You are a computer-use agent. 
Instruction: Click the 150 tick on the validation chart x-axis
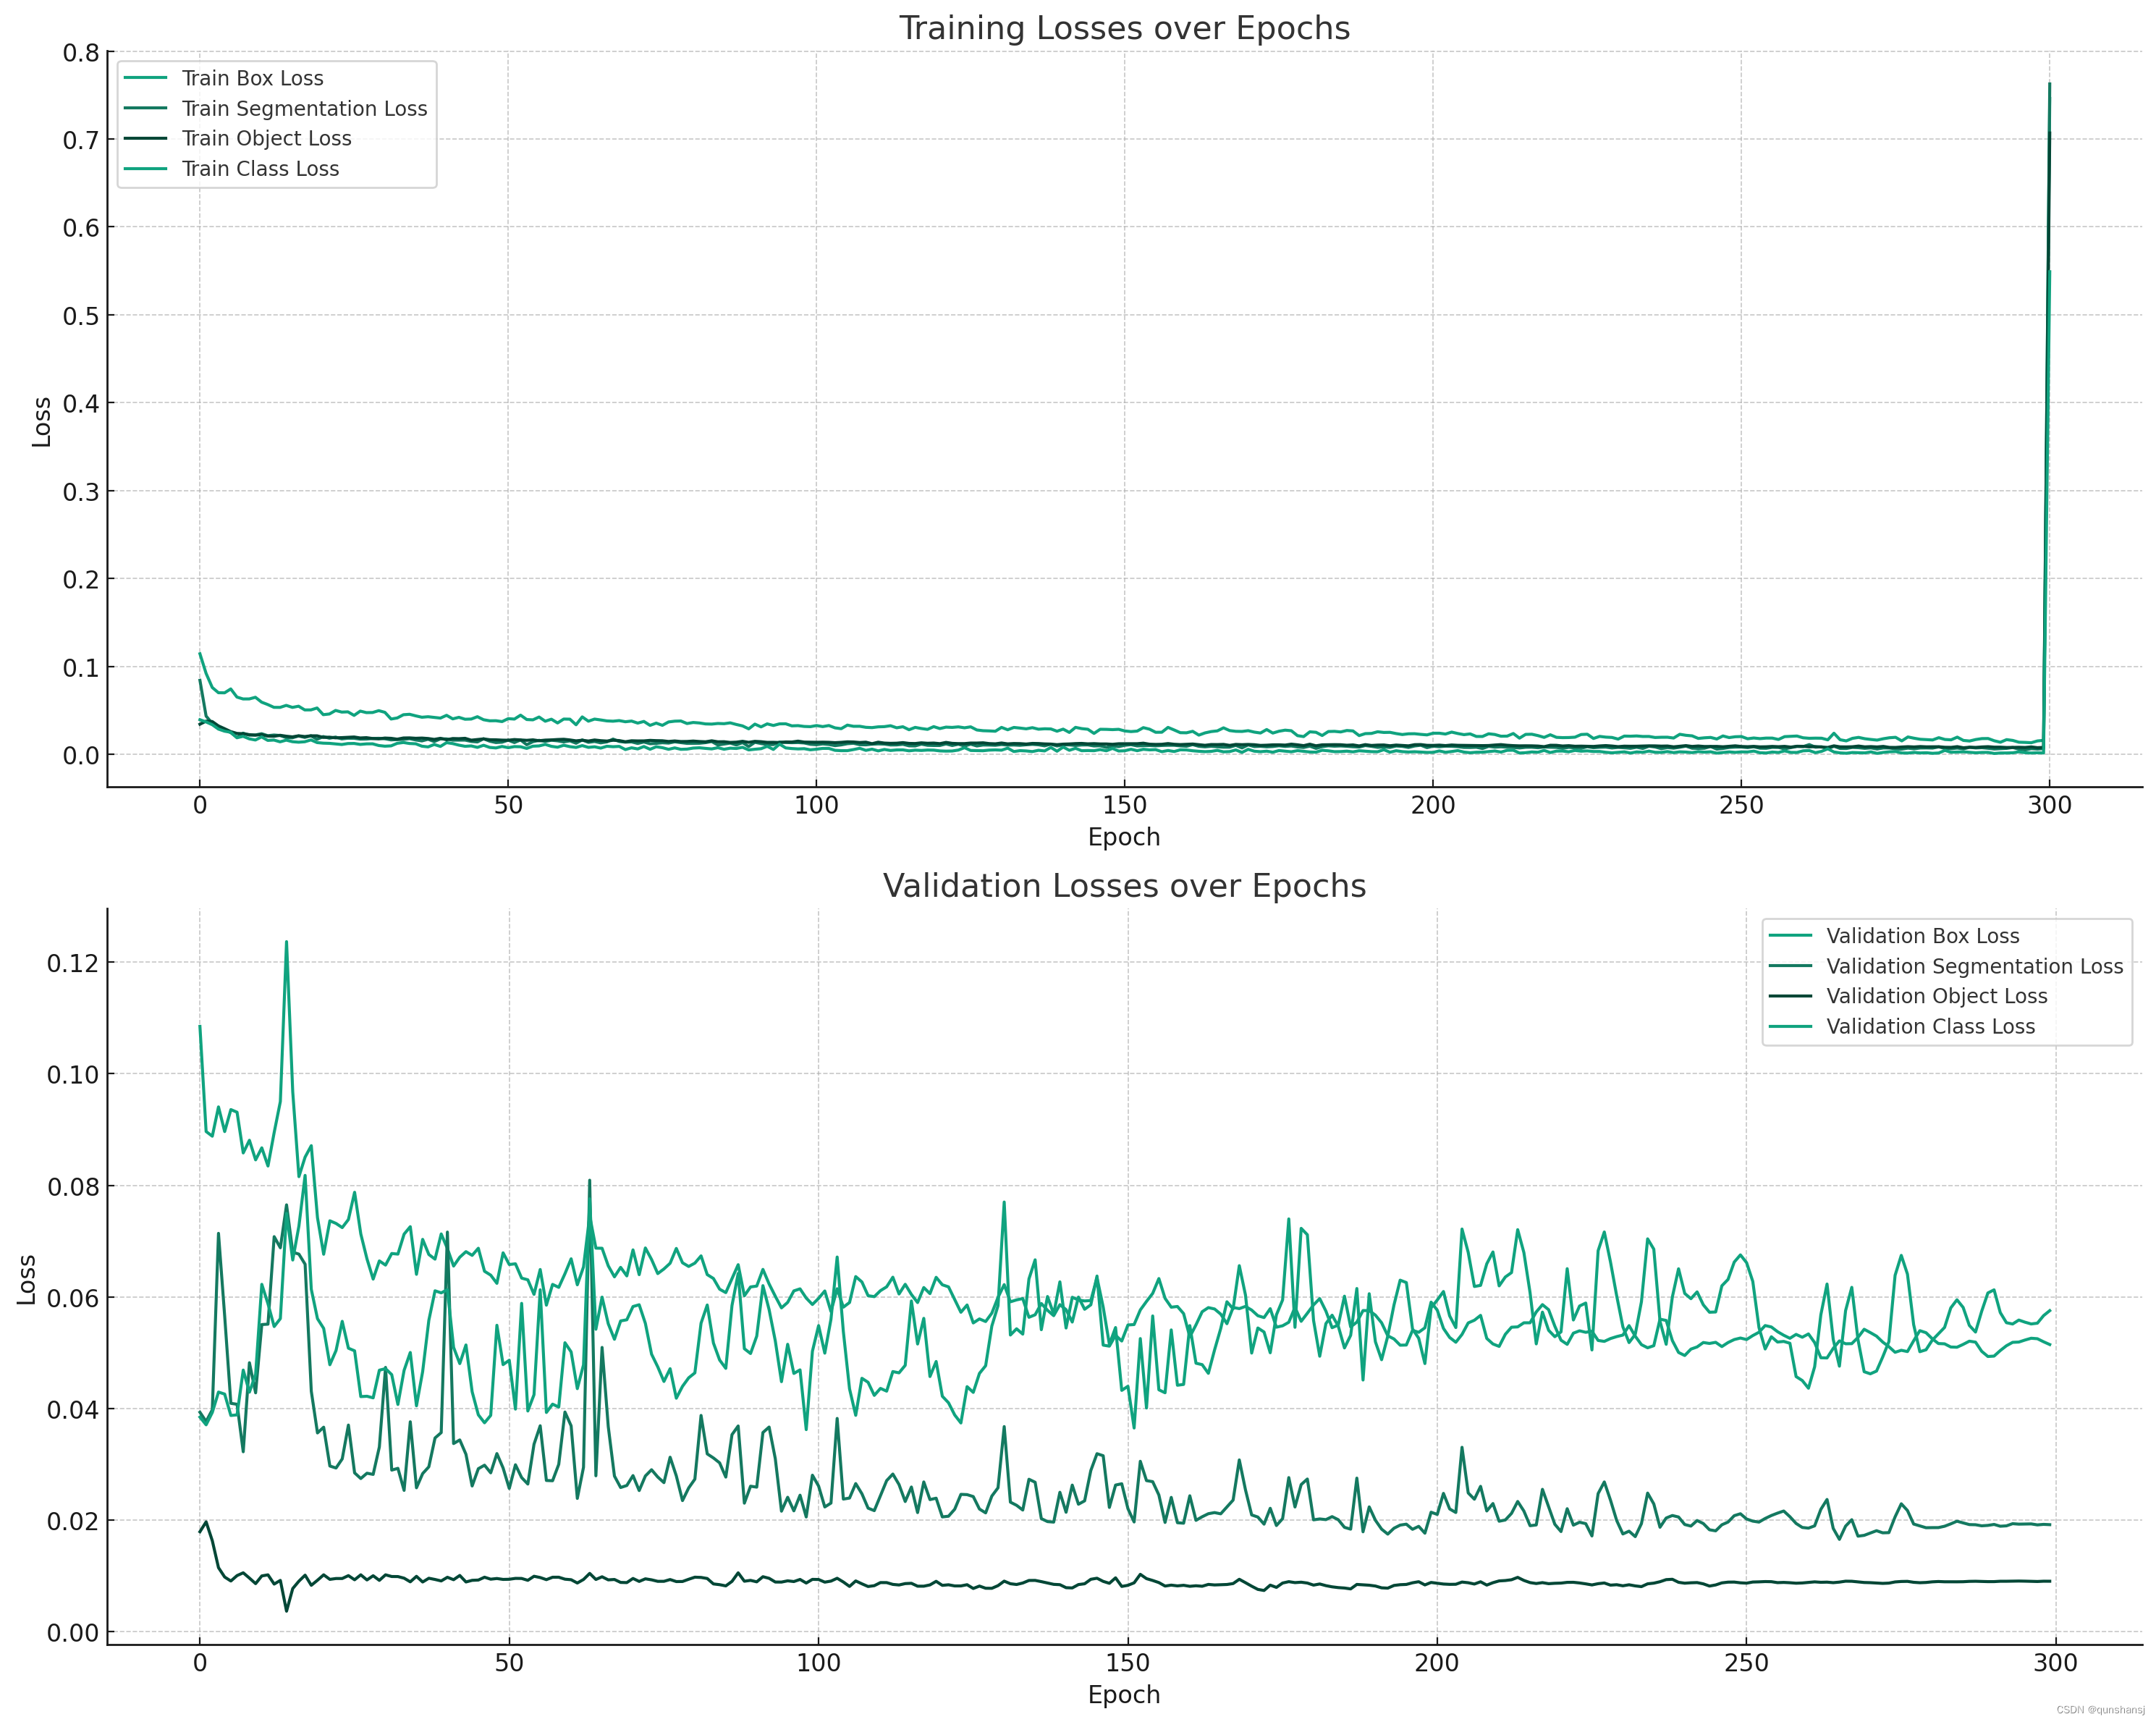click(1128, 1663)
